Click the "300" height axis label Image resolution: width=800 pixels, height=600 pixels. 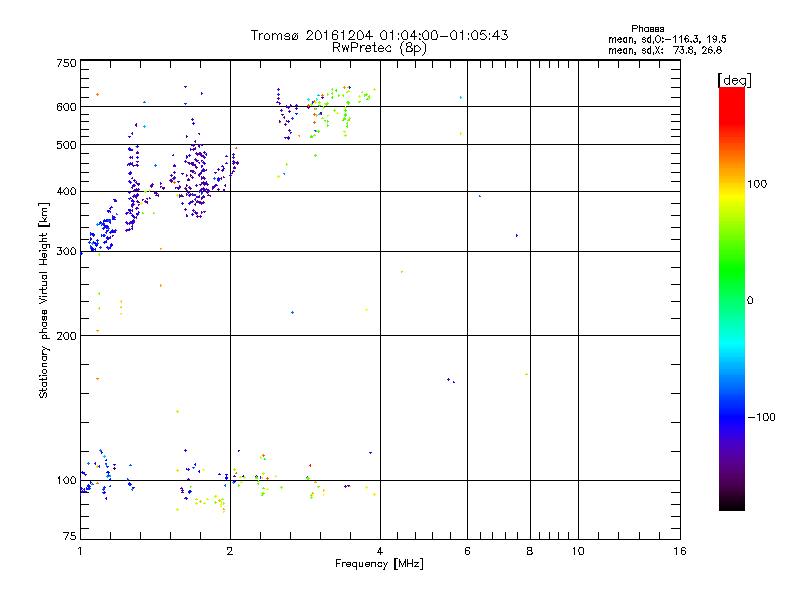[66, 251]
